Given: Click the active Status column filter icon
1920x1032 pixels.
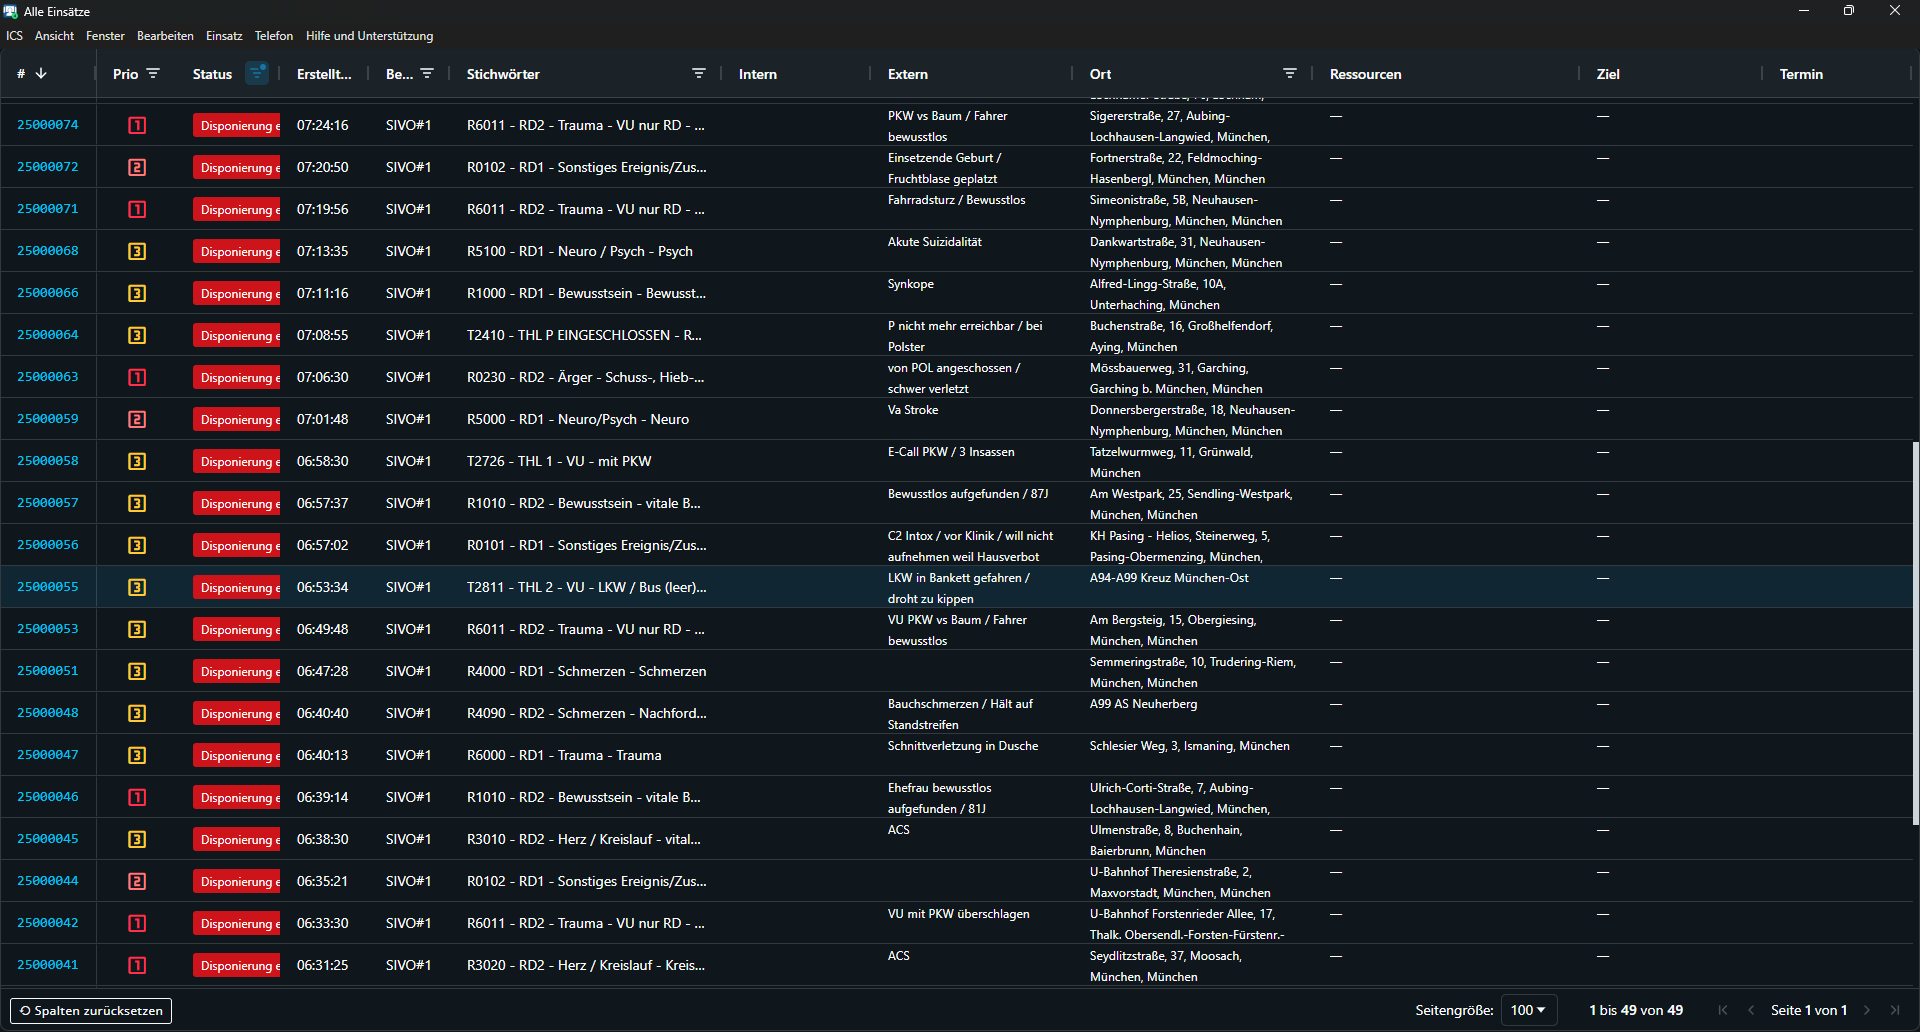Looking at the screenshot, I should click(257, 73).
